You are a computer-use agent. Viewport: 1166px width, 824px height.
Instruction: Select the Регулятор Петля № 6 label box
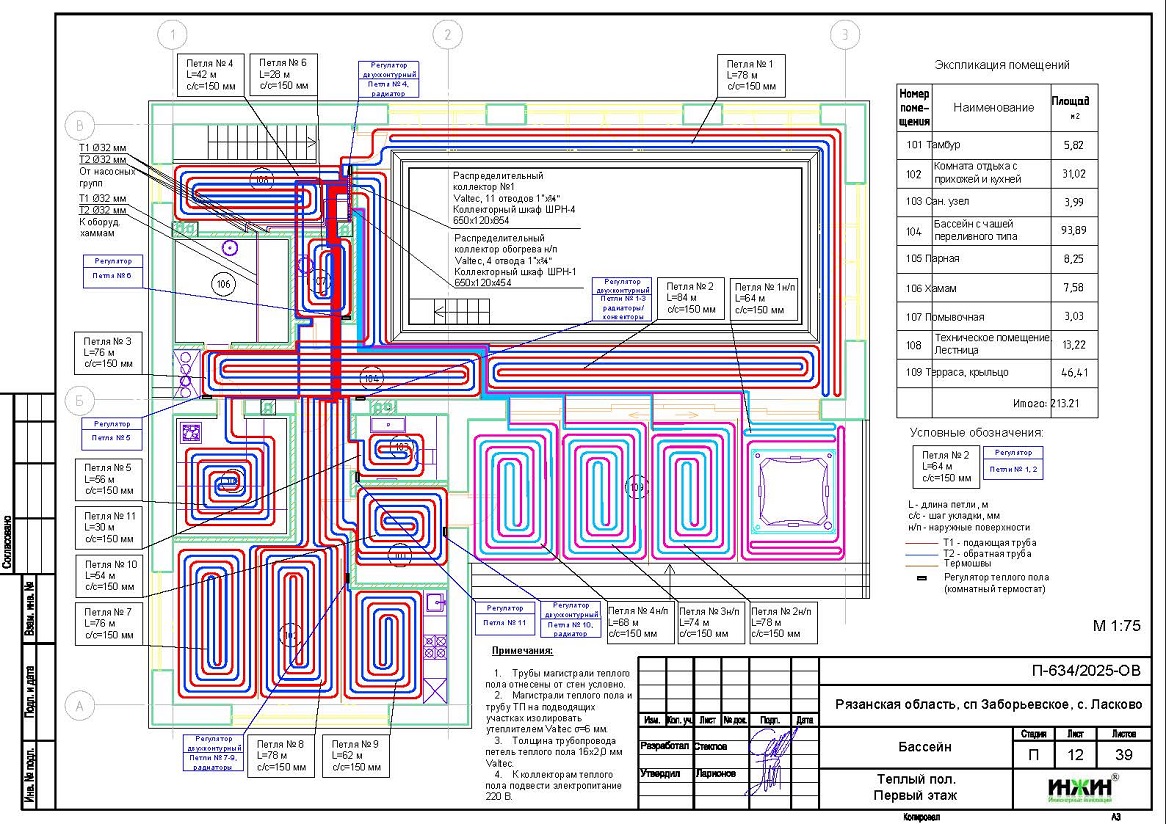click(113, 268)
